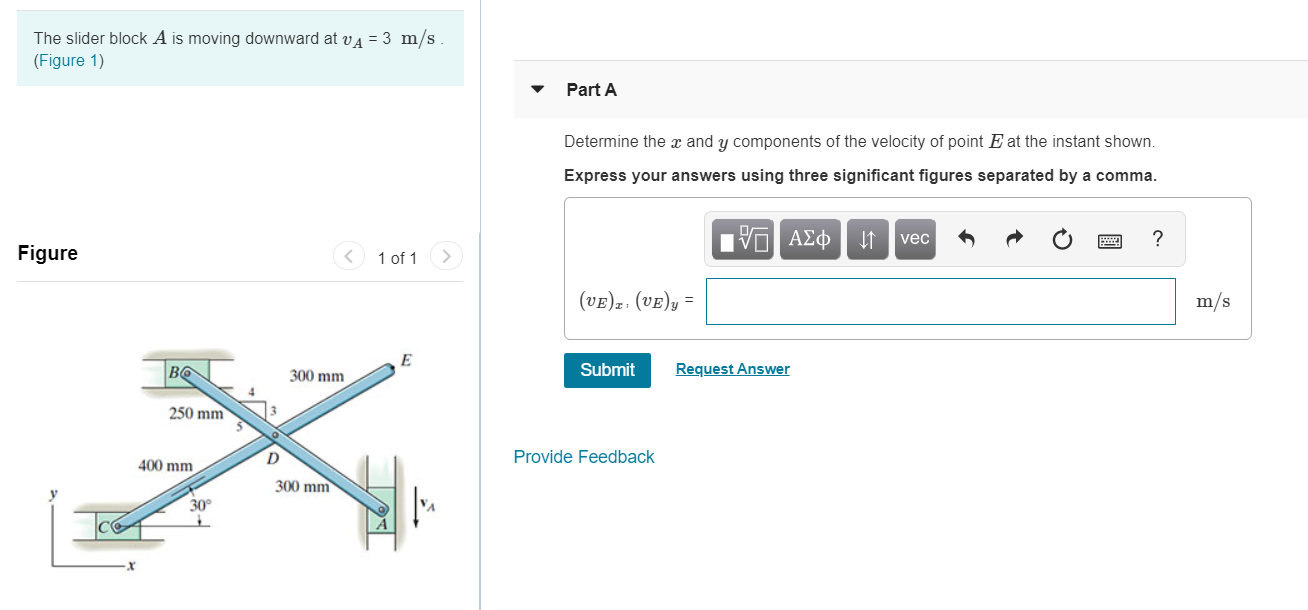Image resolution: width=1308 pixels, height=610 pixels.
Task: Open the math template palette icon
Action: tap(745, 239)
